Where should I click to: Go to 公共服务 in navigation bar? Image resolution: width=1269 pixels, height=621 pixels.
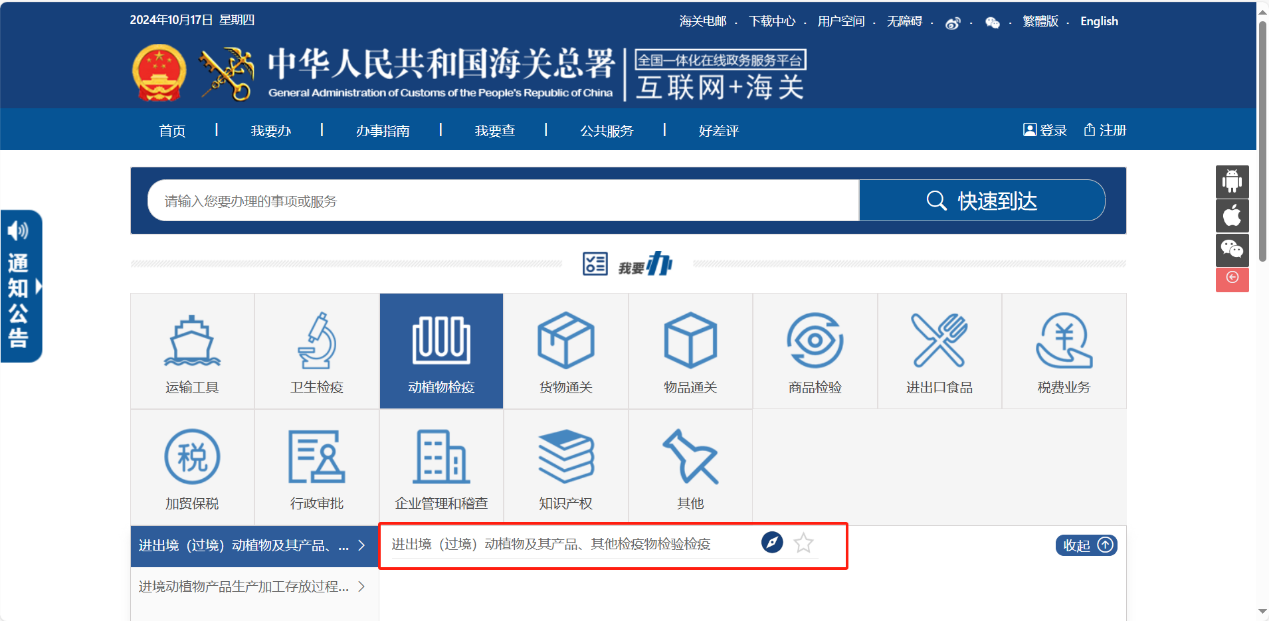click(x=606, y=131)
